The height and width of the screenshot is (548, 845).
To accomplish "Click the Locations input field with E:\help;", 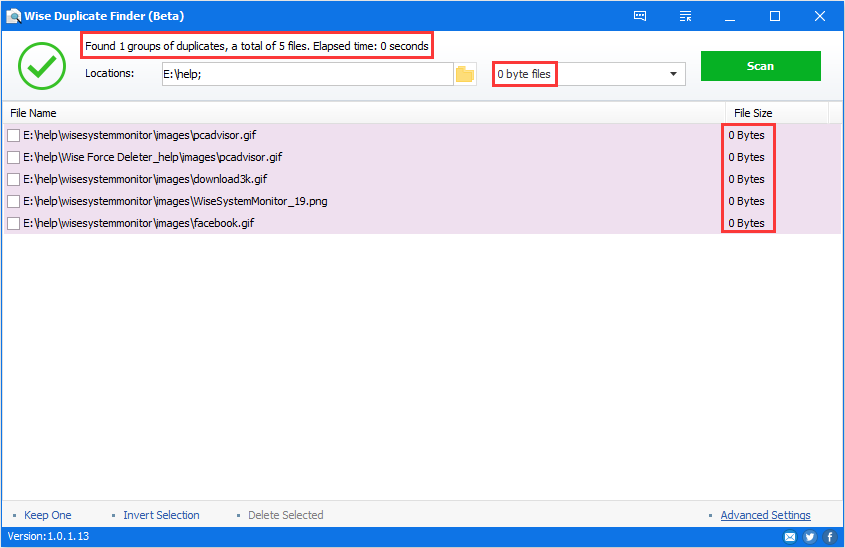I will click(307, 74).
